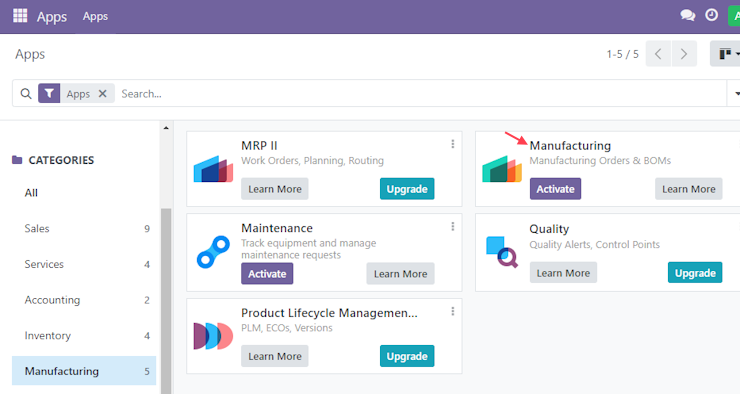Go to the next page of apps
This screenshot has height=394, width=740.
(x=684, y=54)
